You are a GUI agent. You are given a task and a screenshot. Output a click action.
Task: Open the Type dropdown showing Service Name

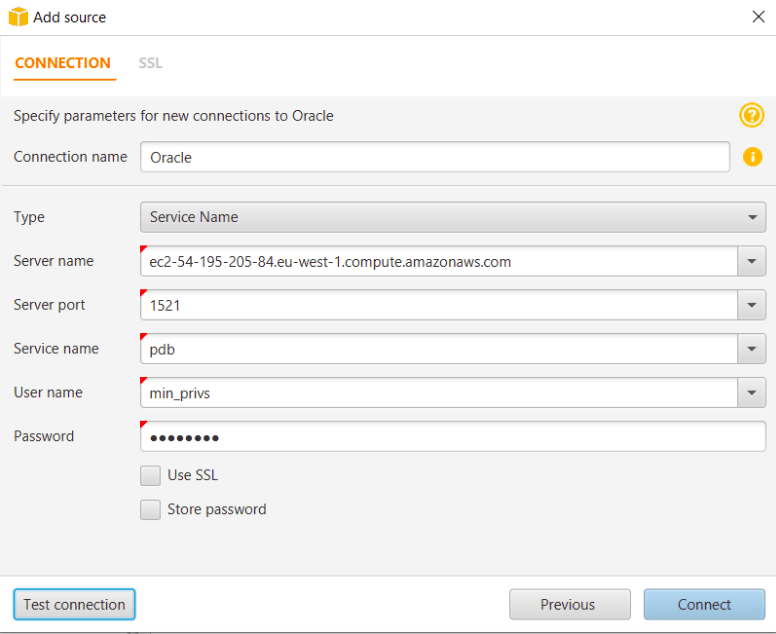pos(452,217)
